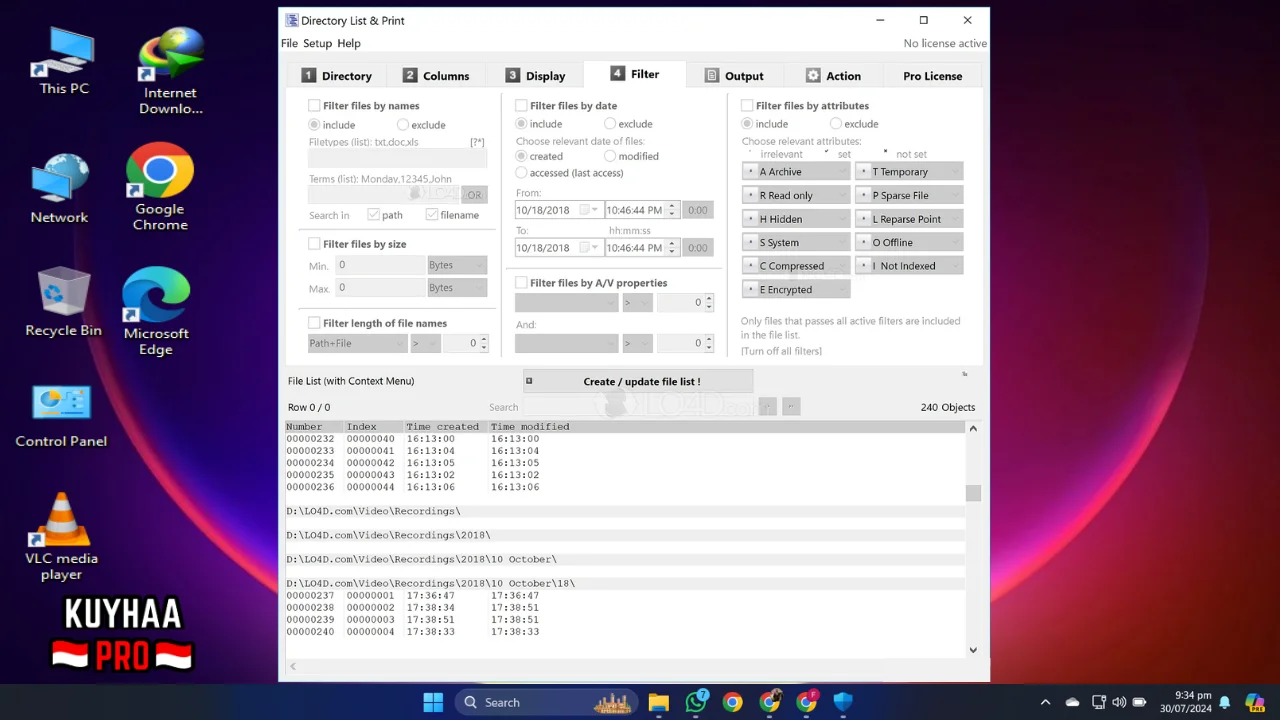Launch Microsoft Edge desktop shortcut

pyautogui.click(x=156, y=312)
